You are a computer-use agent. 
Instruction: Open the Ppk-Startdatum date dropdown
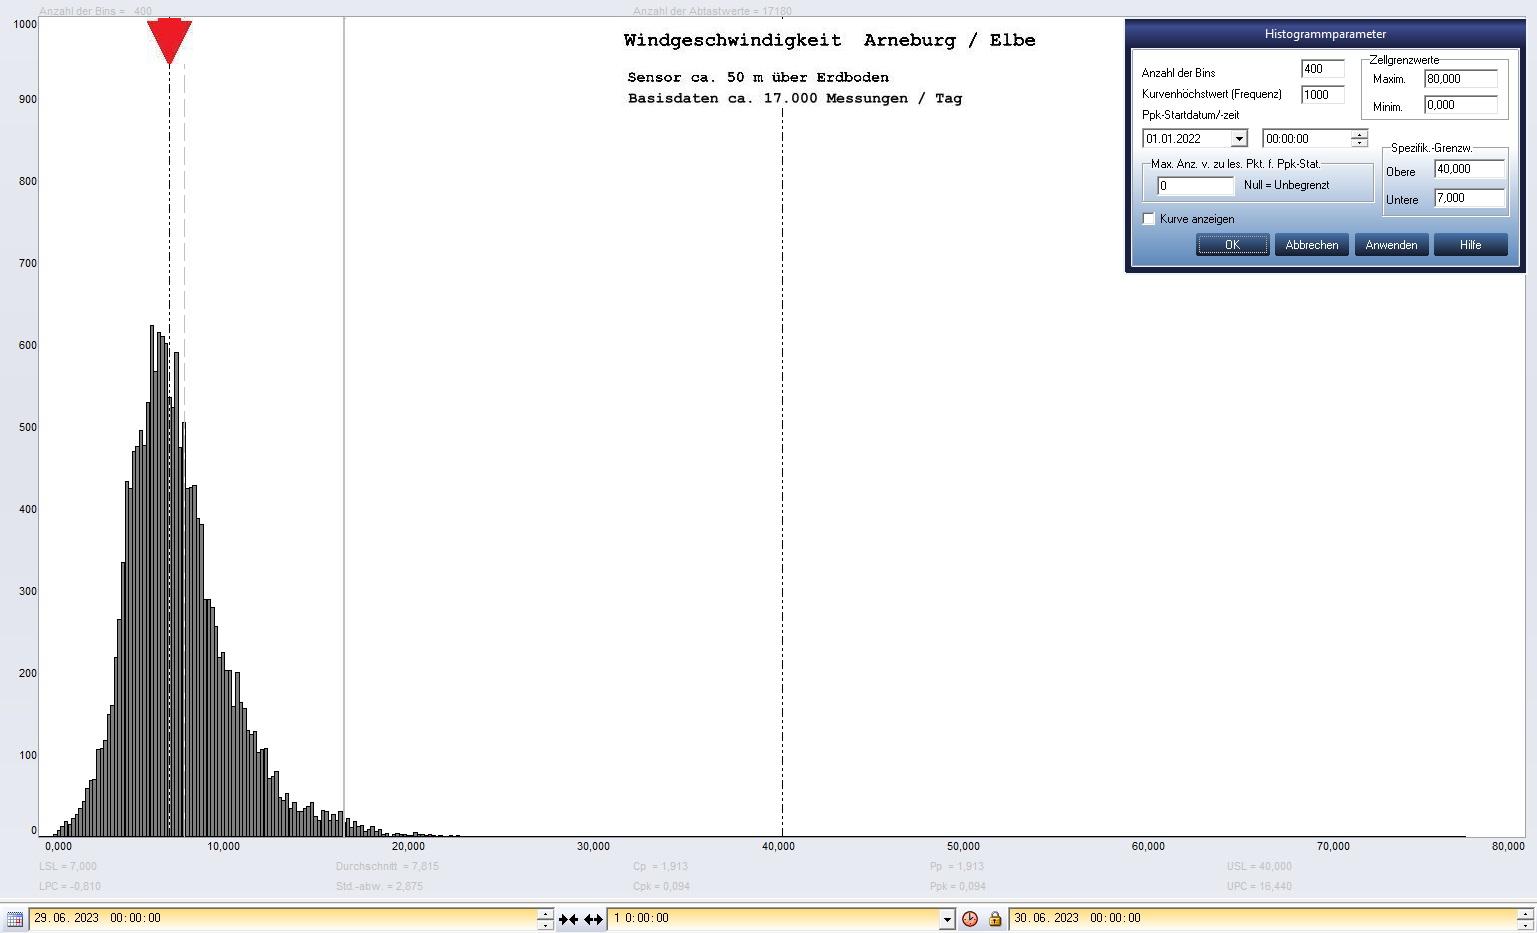click(1239, 139)
